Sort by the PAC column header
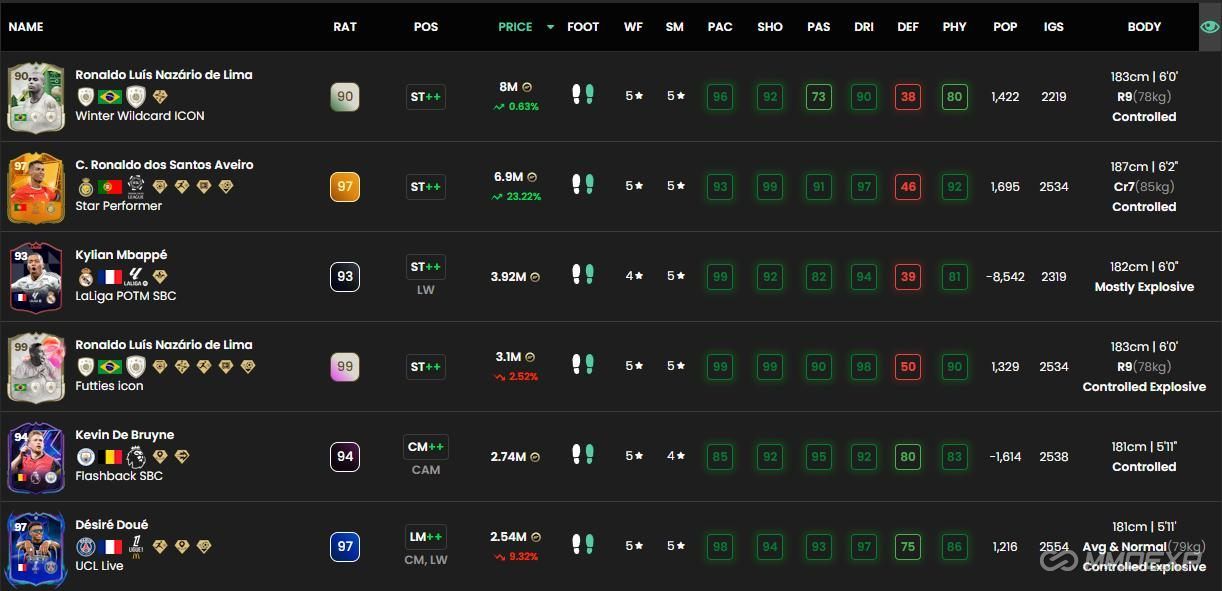This screenshot has width=1222, height=591. pyautogui.click(x=719, y=27)
